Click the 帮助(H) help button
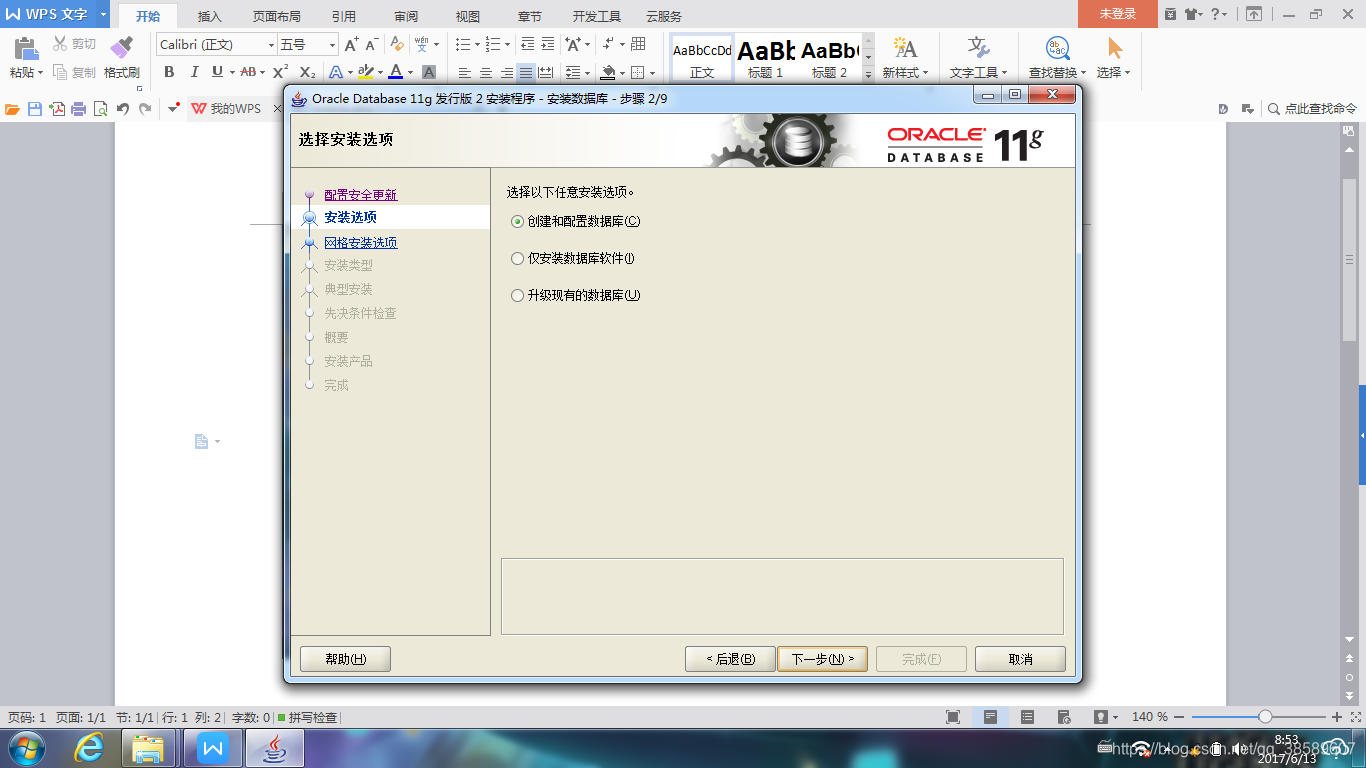This screenshot has width=1366, height=768. point(345,659)
